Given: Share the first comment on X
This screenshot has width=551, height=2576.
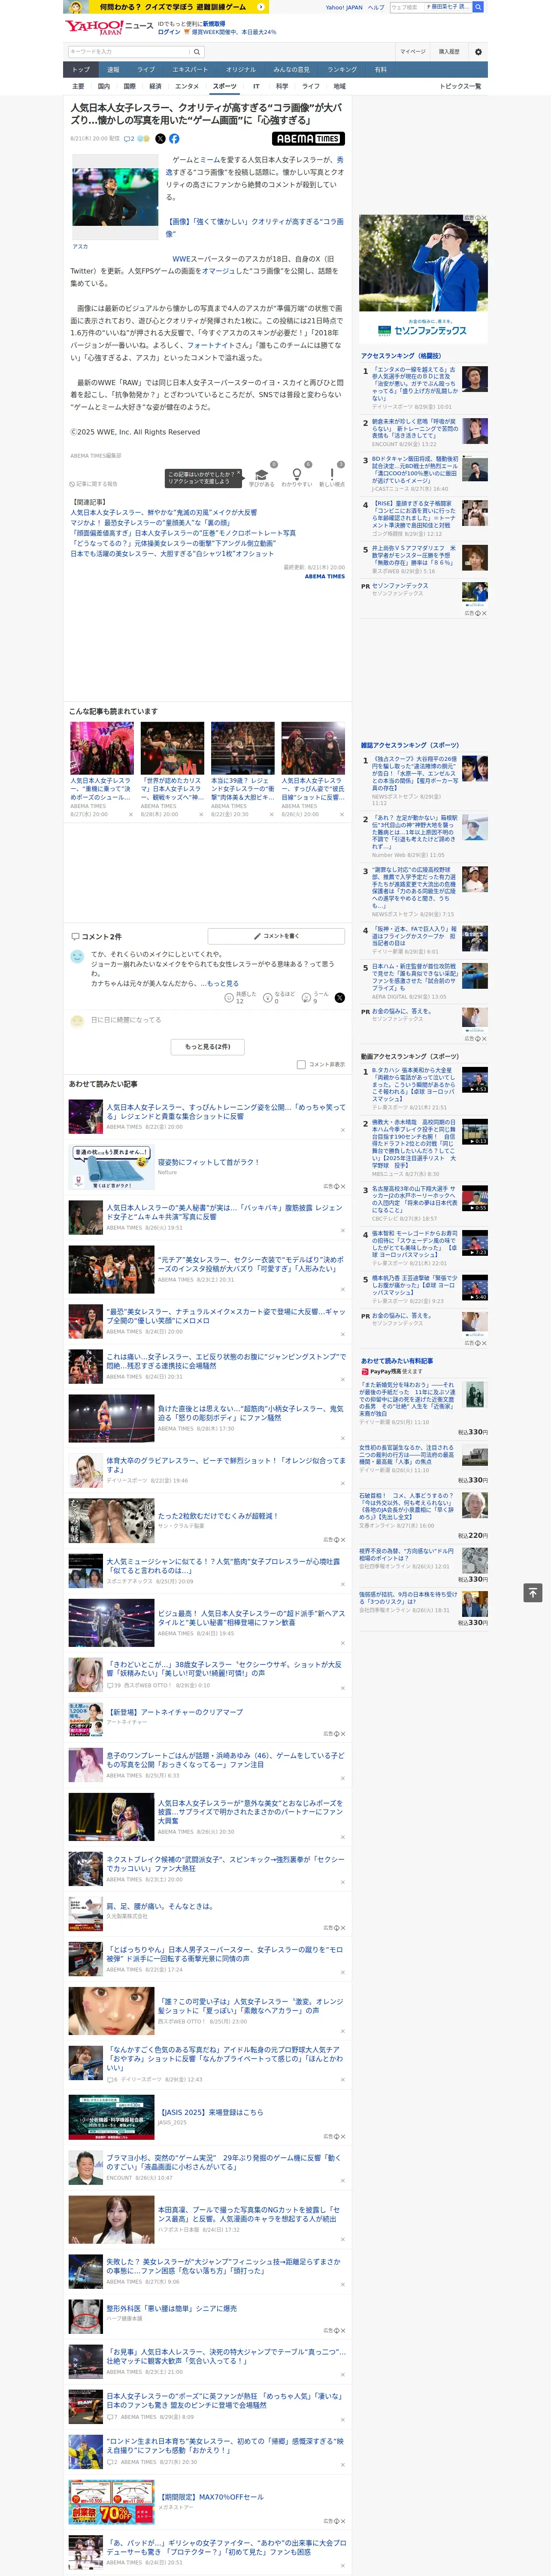Looking at the screenshot, I should pos(339,998).
